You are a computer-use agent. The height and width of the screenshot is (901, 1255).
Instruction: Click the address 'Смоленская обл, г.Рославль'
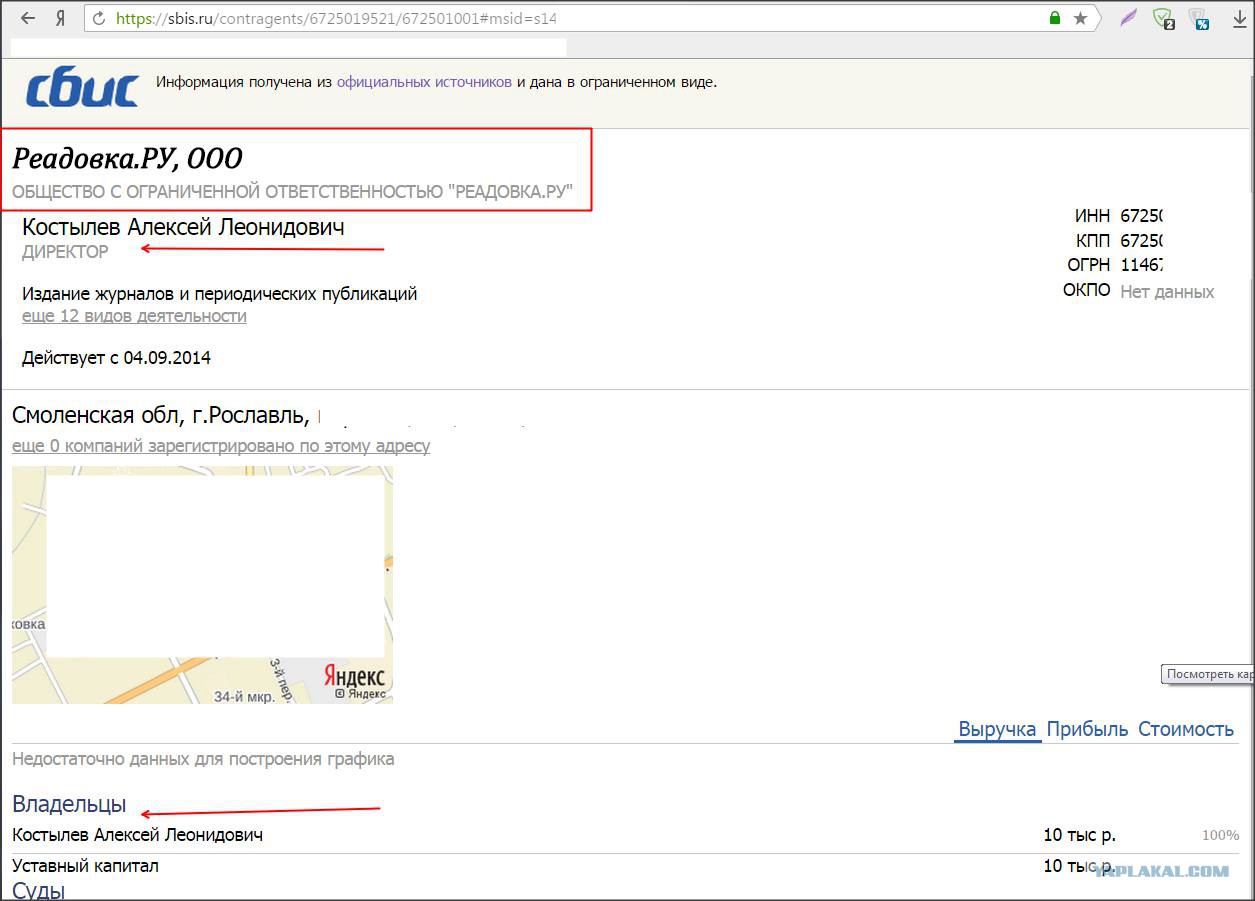coord(161,415)
